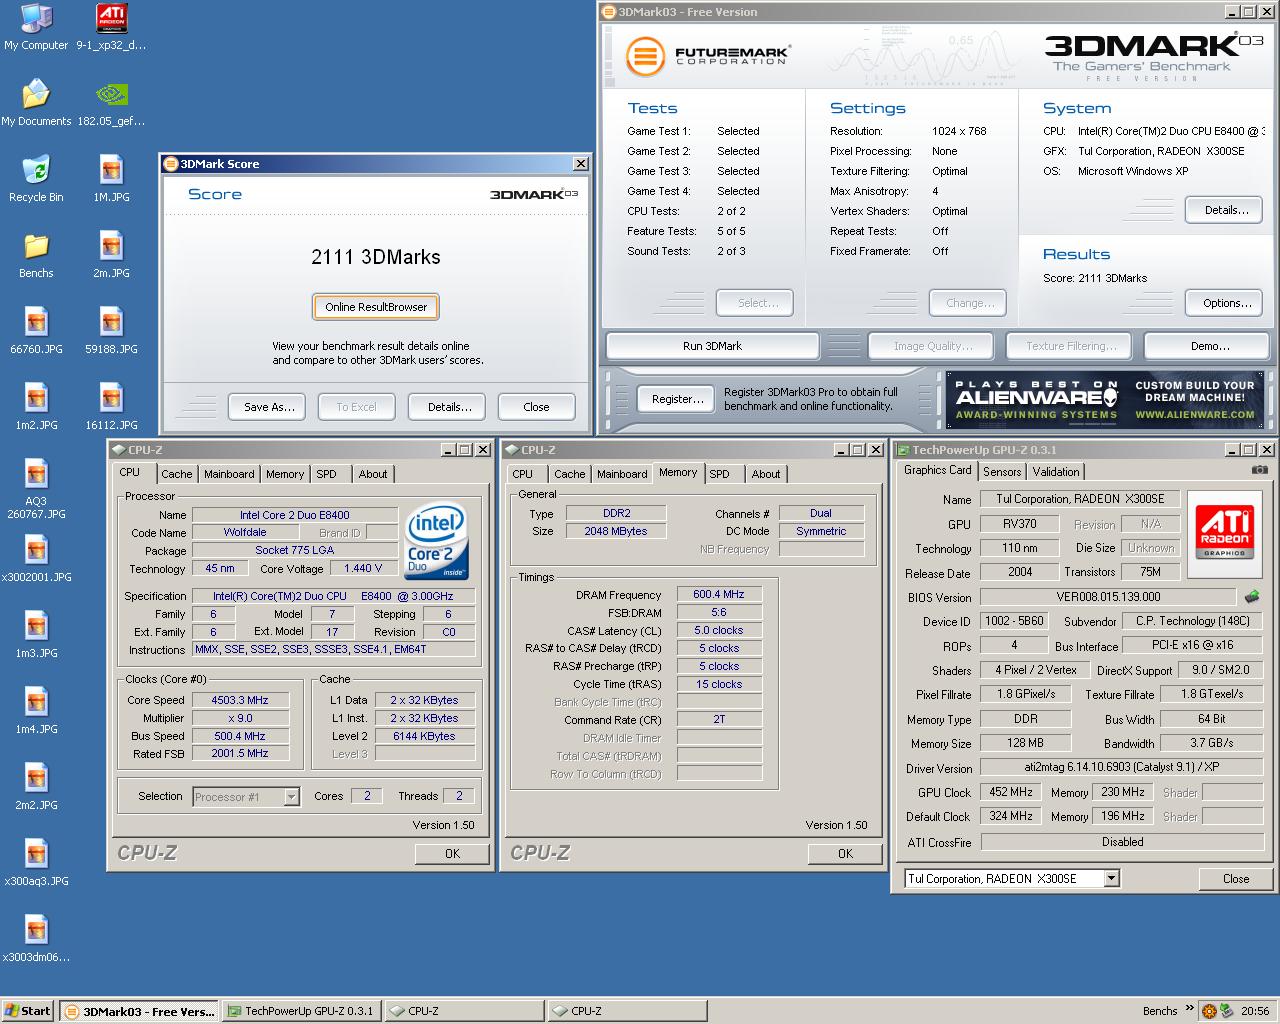Select the 59188.JPG desktop file

[111, 331]
